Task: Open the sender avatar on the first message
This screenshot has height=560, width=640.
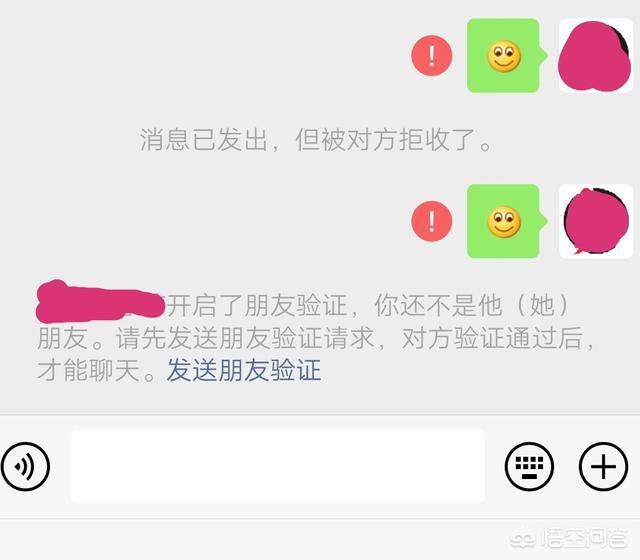Action: point(596,56)
